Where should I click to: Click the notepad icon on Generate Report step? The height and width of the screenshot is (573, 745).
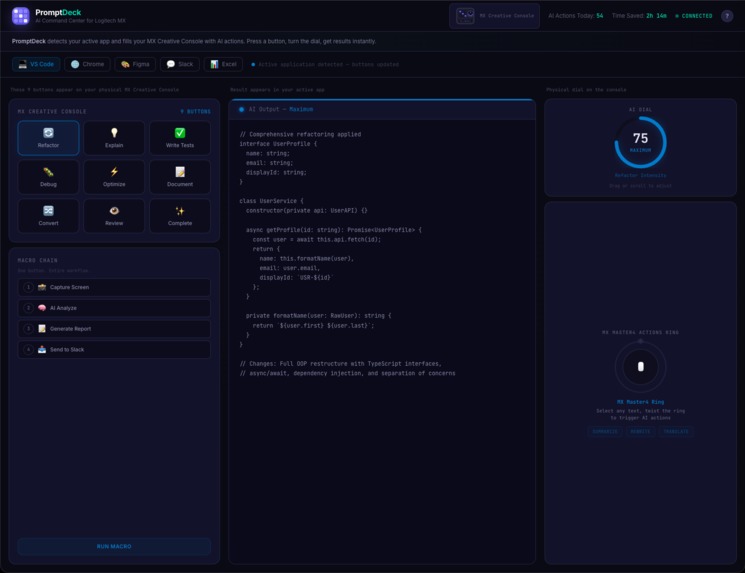[42, 329]
